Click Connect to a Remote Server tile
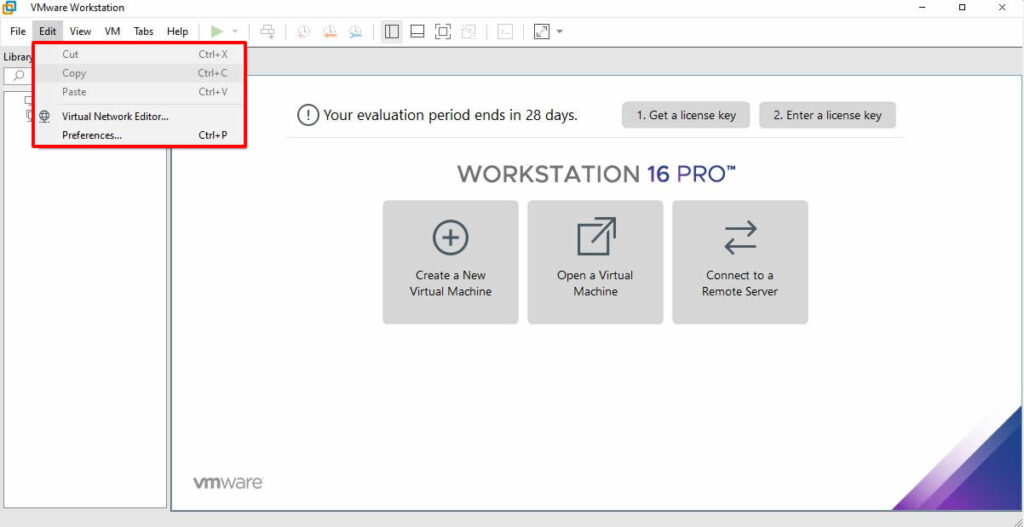1024x527 pixels. click(x=740, y=262)
